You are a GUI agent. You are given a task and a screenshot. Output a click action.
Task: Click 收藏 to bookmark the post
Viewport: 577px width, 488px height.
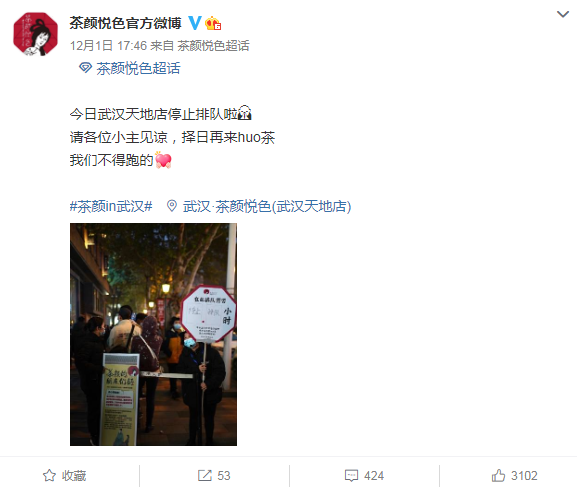[x=74, y=475]
